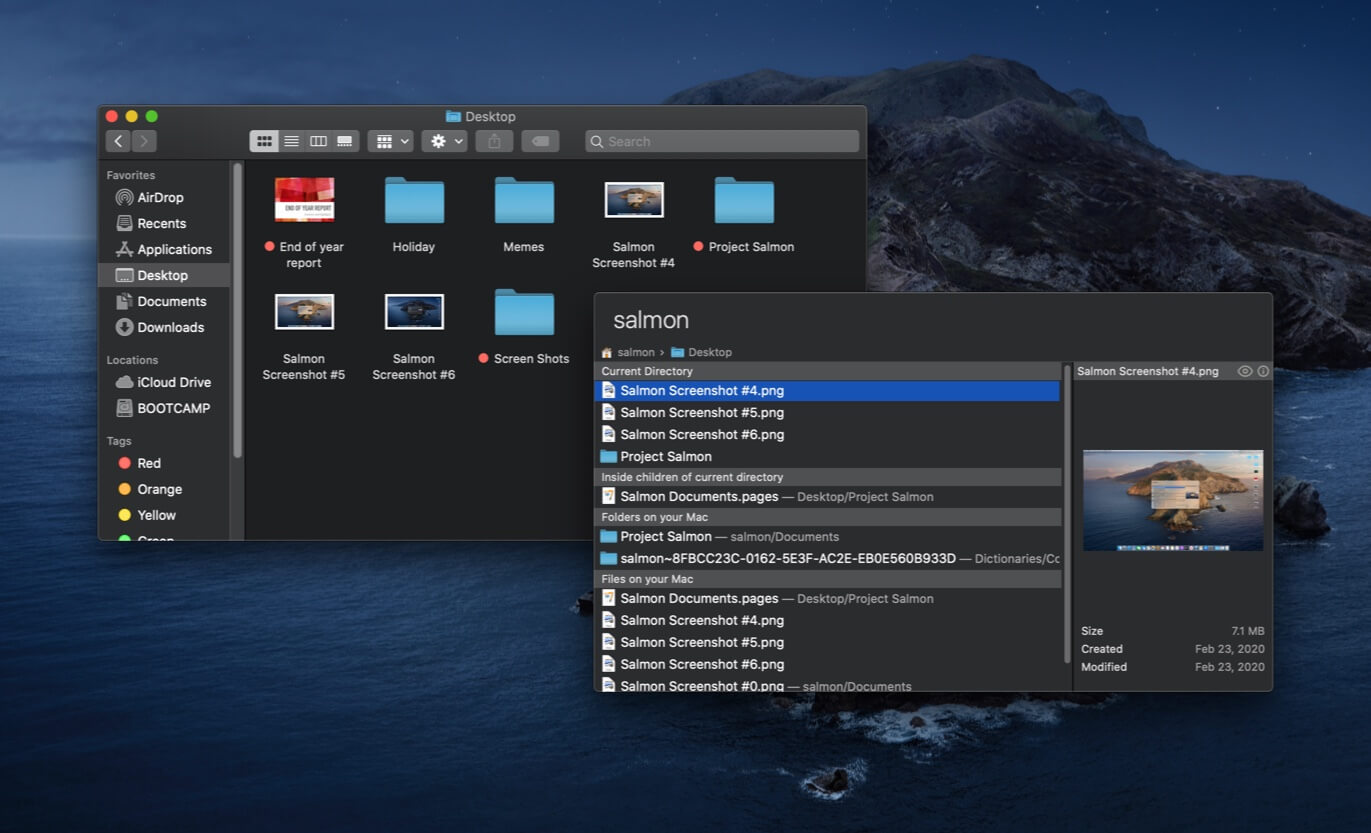
Task: Click the preview image of Screenshot #4
Action: point(1173,500)
